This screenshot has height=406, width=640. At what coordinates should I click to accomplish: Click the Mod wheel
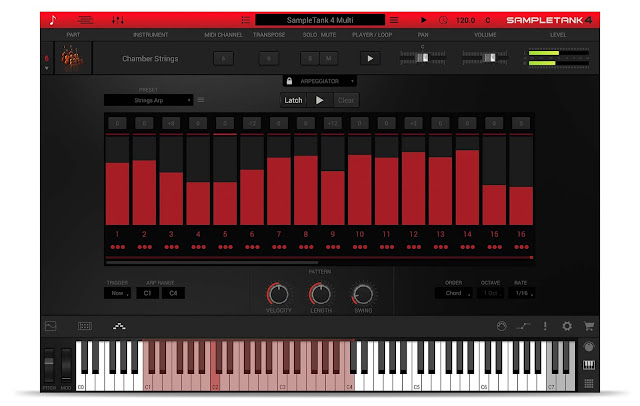click(x=66, y=365)
